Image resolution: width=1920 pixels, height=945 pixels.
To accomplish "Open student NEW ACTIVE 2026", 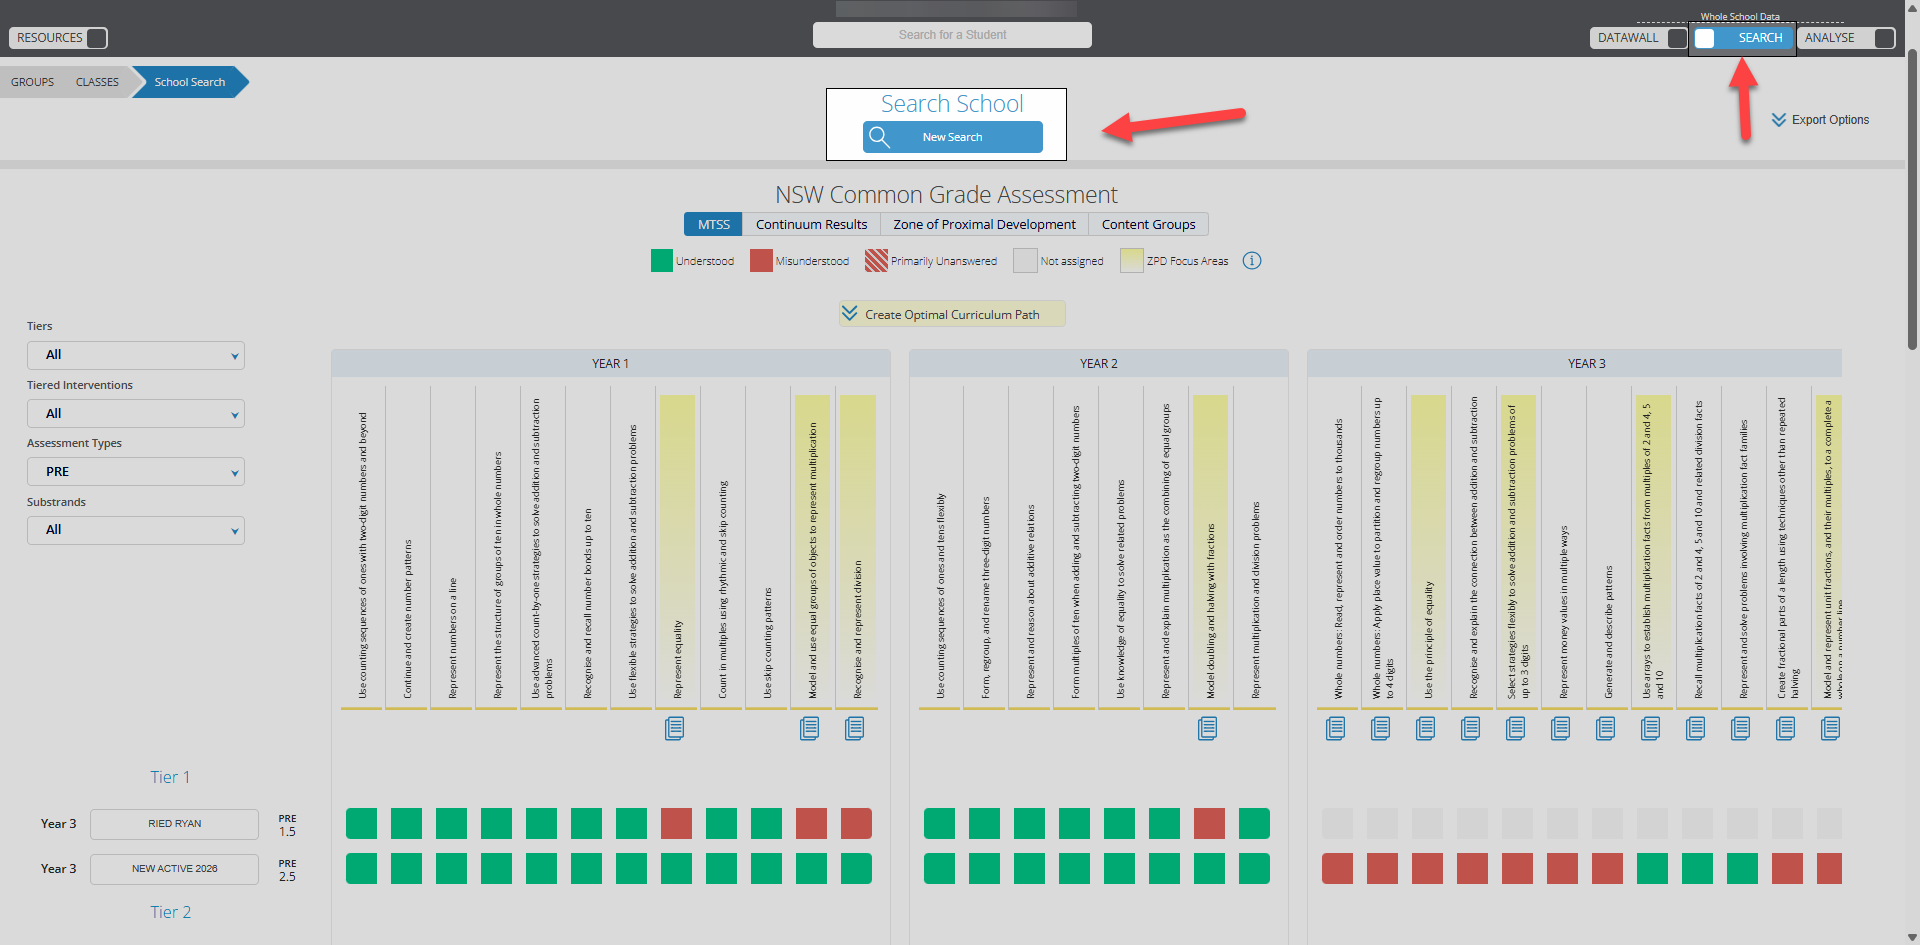I will coord(174,869).
